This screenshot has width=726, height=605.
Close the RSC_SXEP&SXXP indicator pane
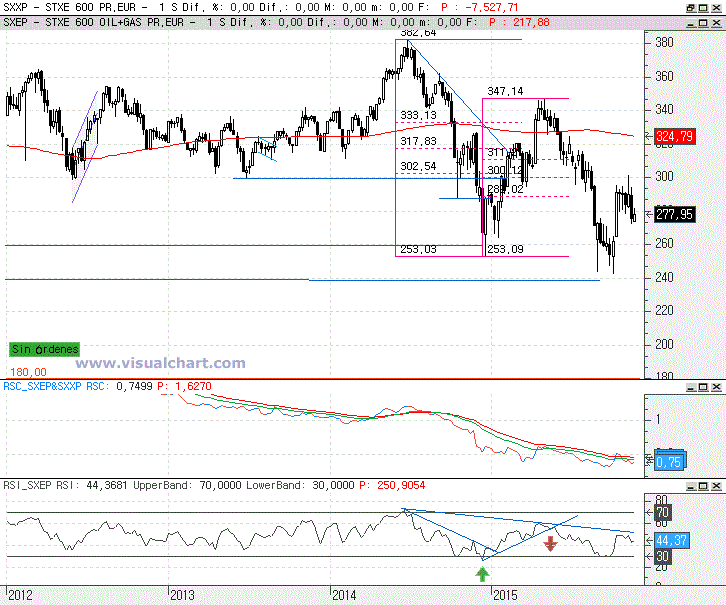tap(716, 387)
